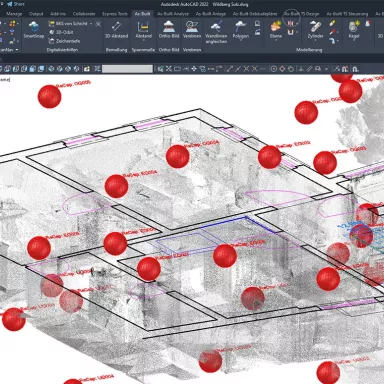384x384 pixels.
Task: Activate the SmartSnap tool
Action: click(x=34, y=29)
